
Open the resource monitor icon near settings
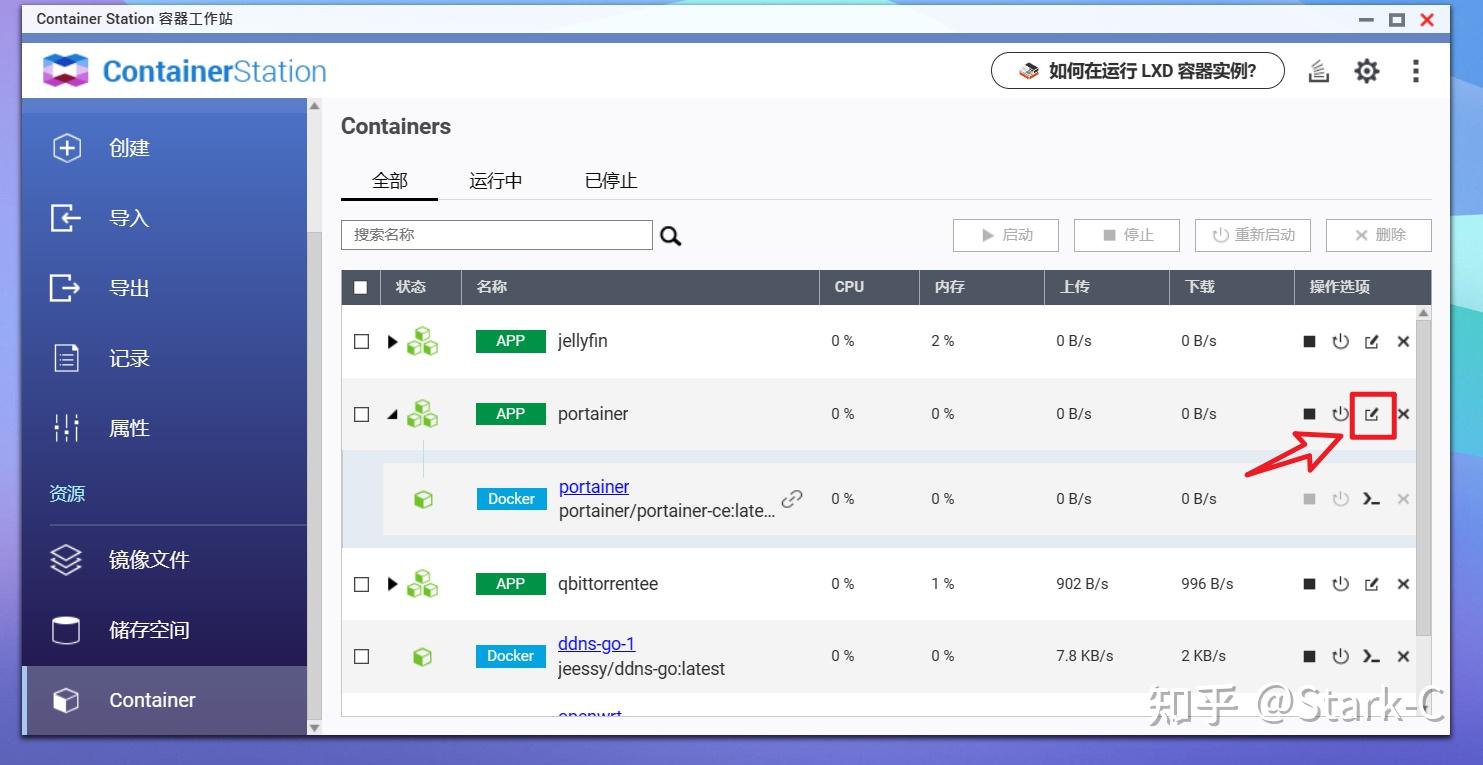[x=1318, y=70]
